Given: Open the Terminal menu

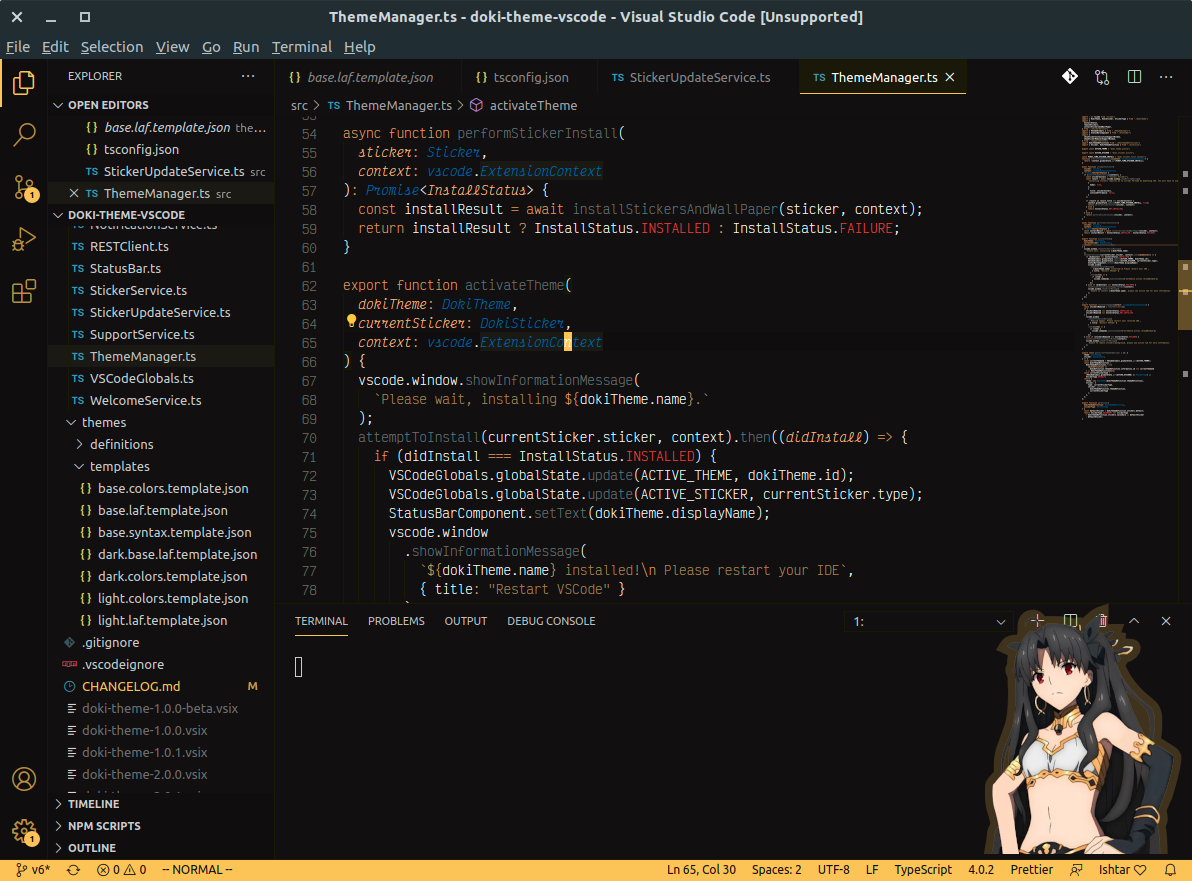Looking at the screenshot, I should pos(302,47).
